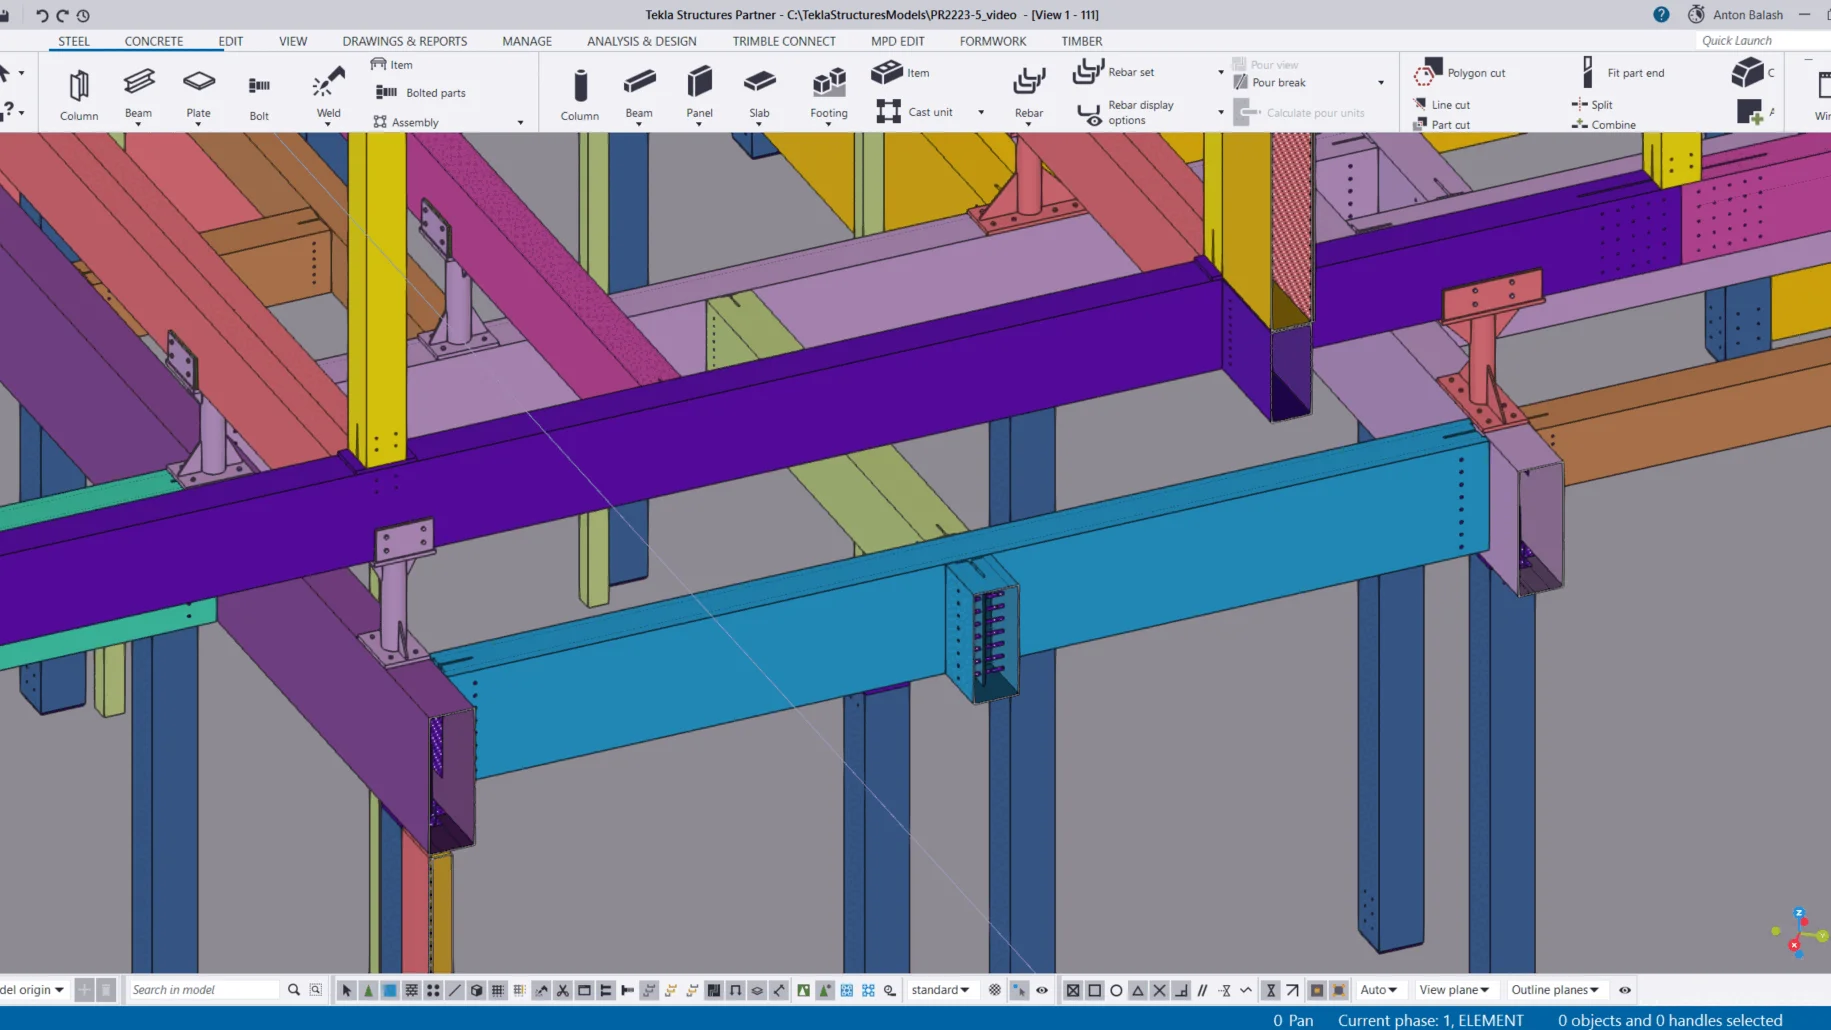Open the Auto snap depth dropdown
This screenshot has height=1030, width=1831.
click(1378, 990)
